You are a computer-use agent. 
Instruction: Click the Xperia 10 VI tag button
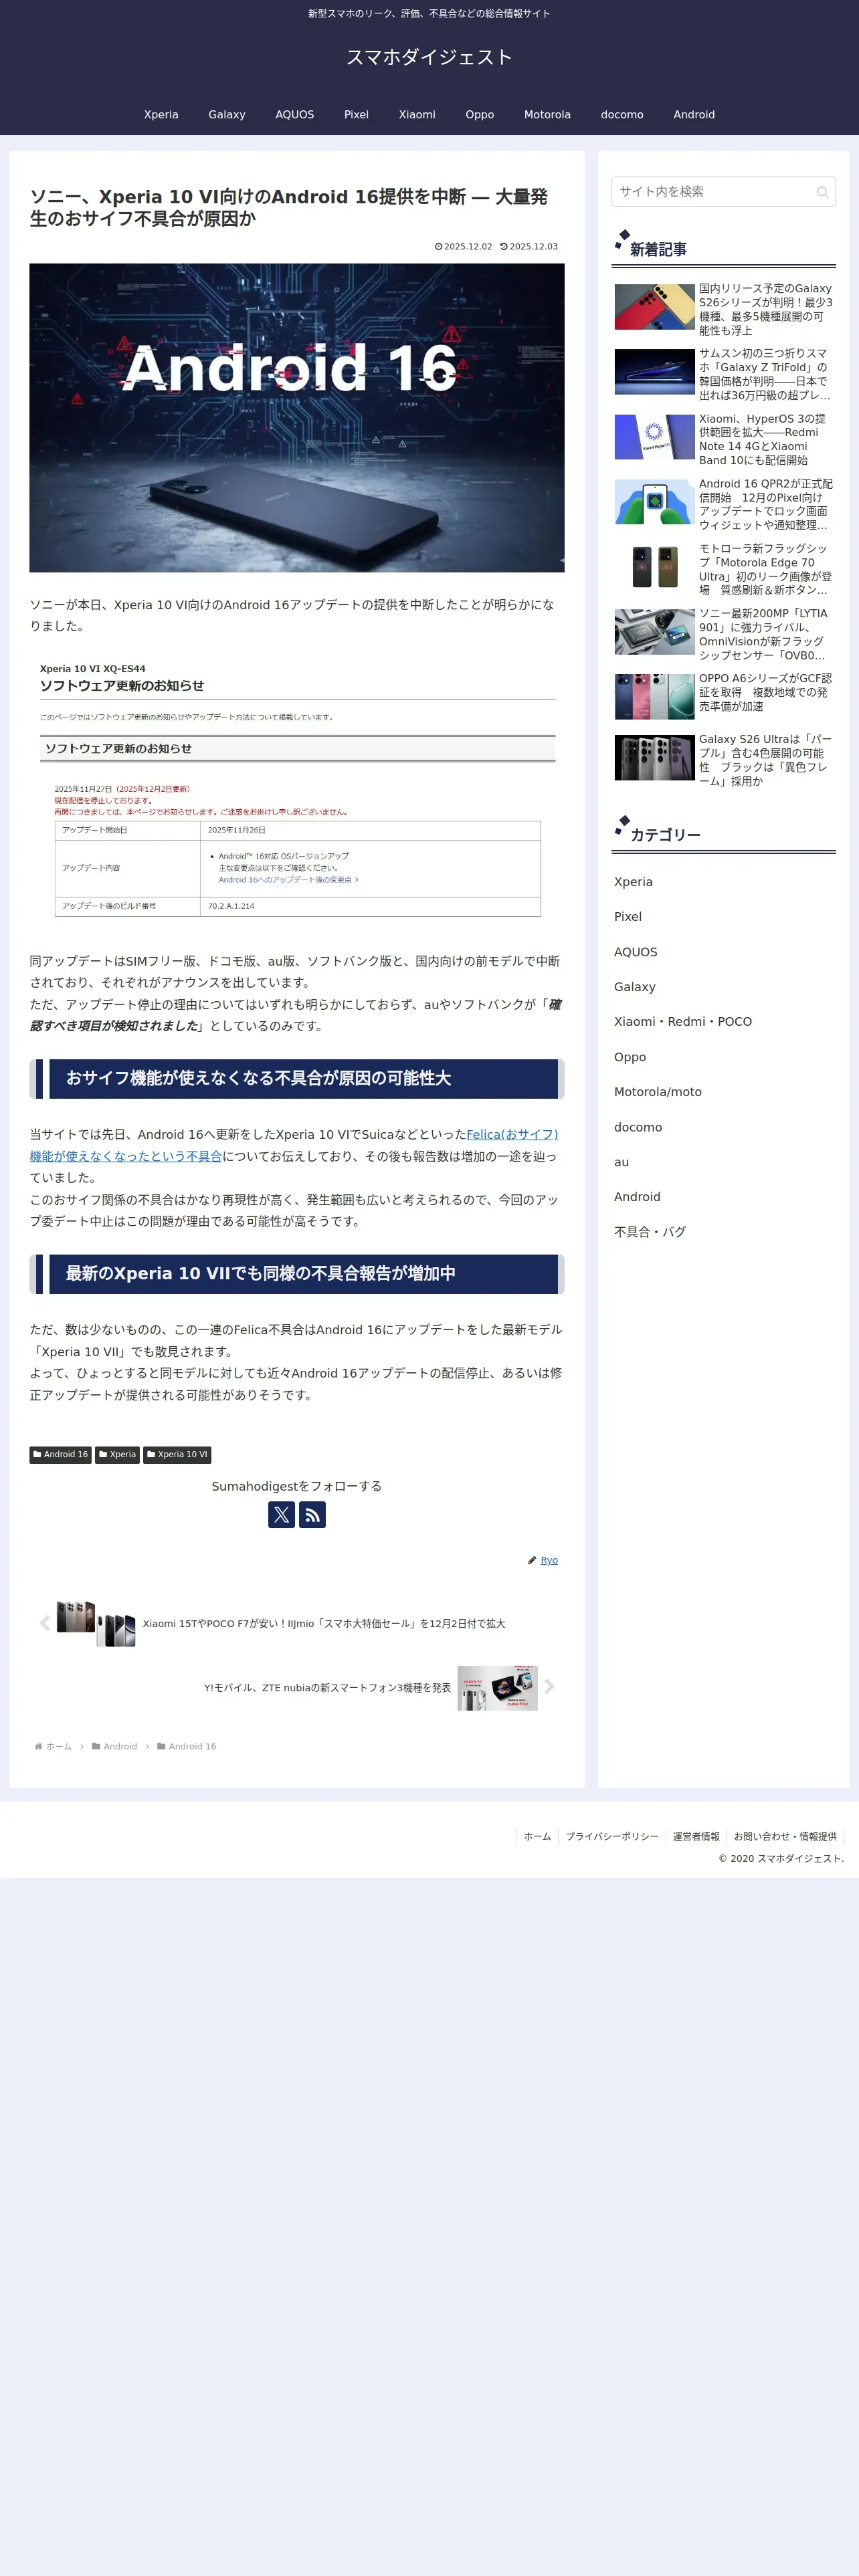pyautogui.click(x=177, y=1455)
